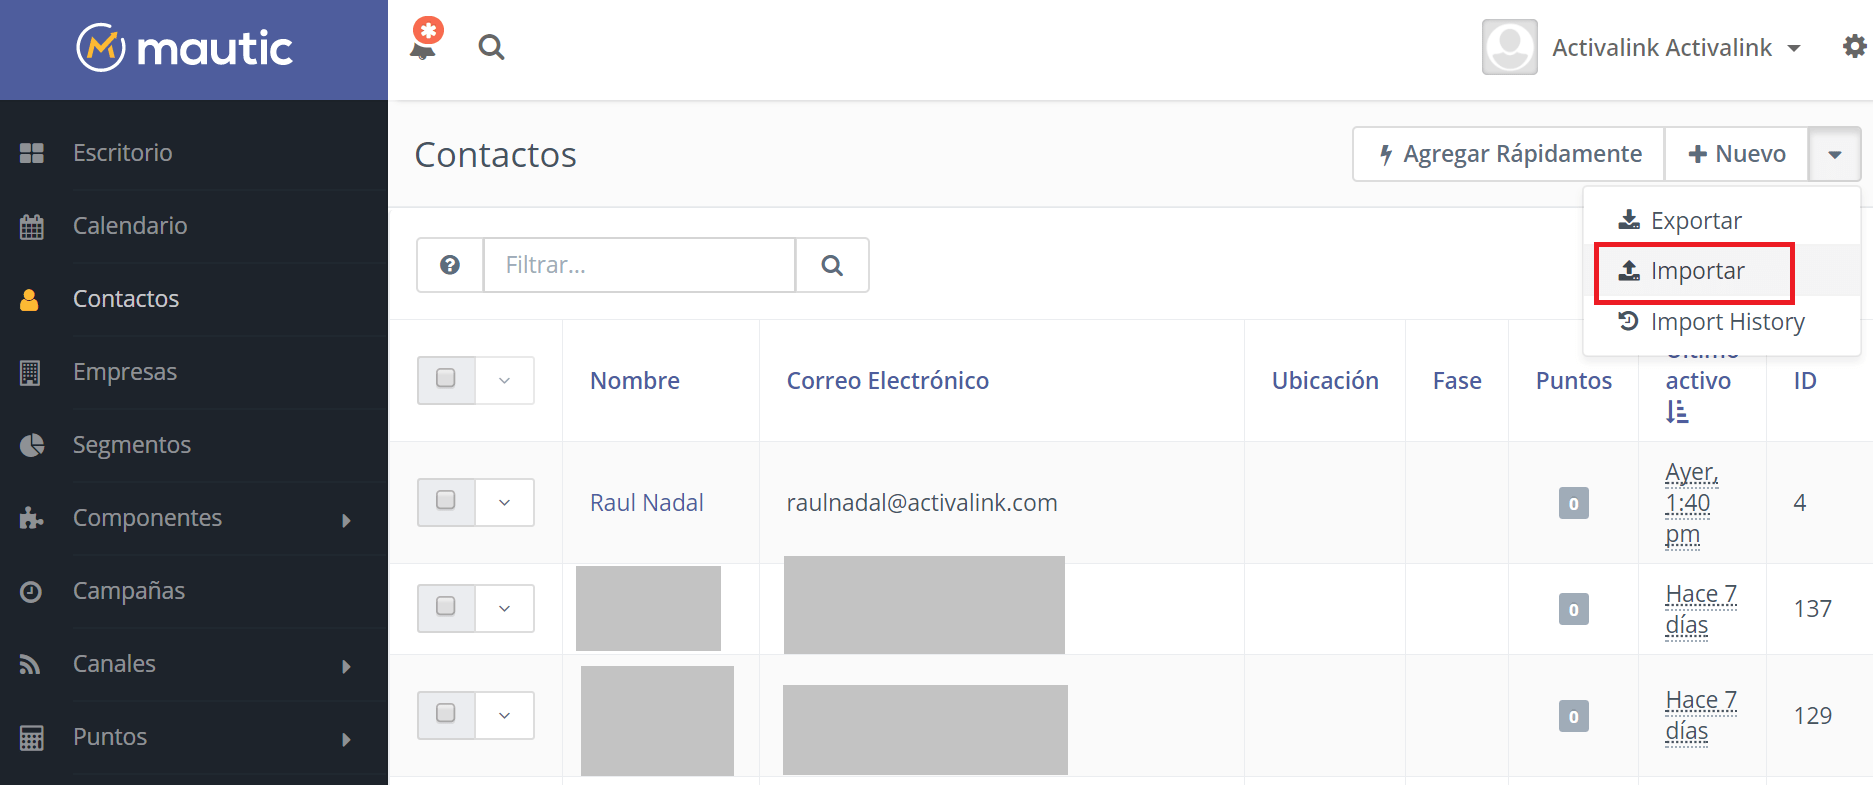1873x785 pixels.
Task: Open row actions dropdown for contact 129
Action: [505, 715]
